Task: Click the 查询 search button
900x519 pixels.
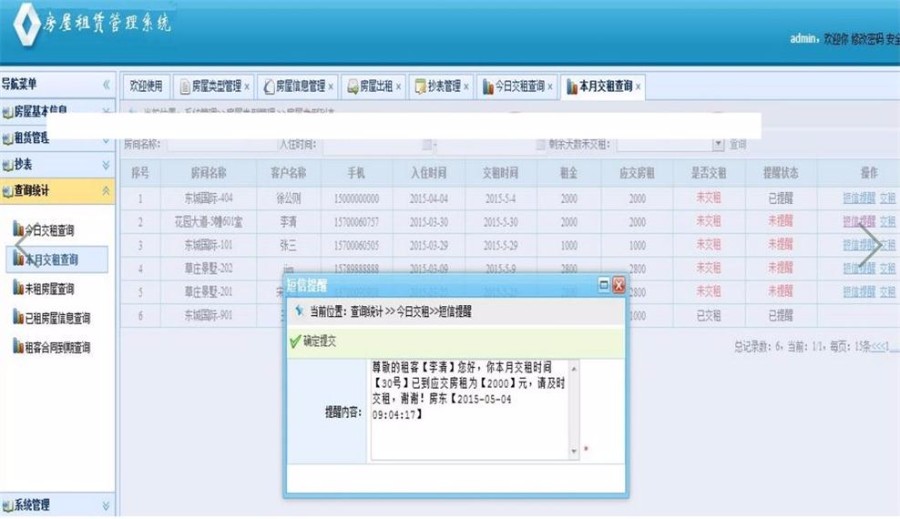Action: (738, 145)
